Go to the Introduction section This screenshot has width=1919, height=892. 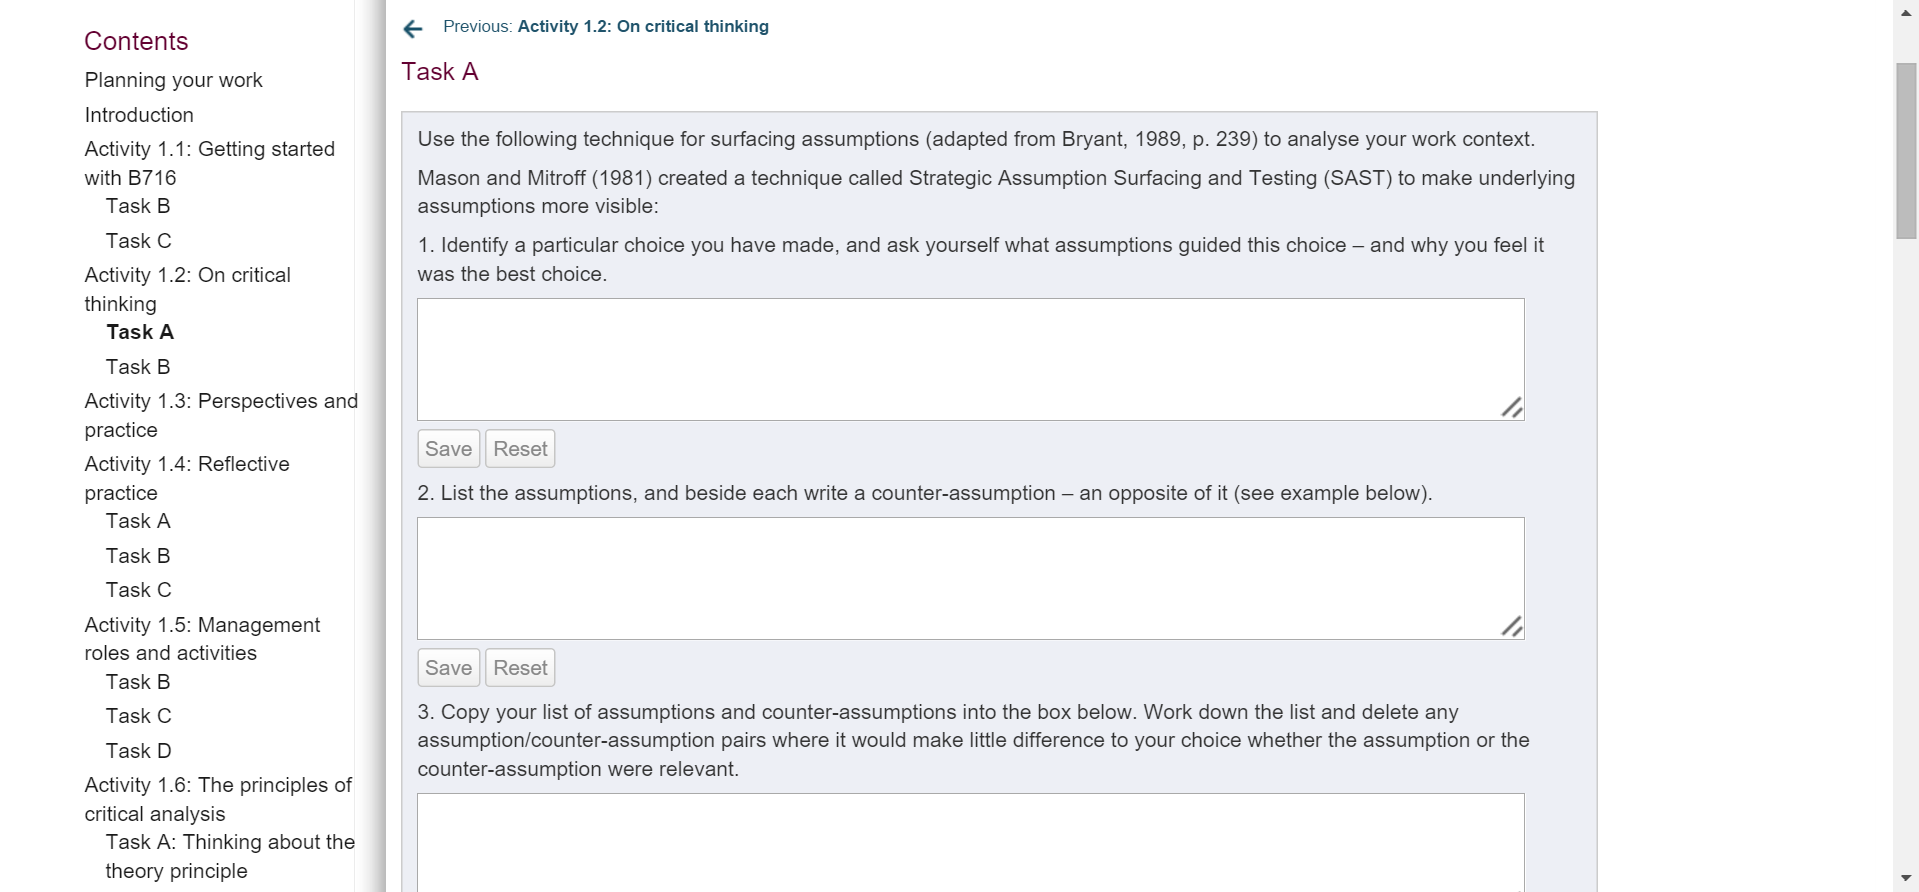click(139, 115)
